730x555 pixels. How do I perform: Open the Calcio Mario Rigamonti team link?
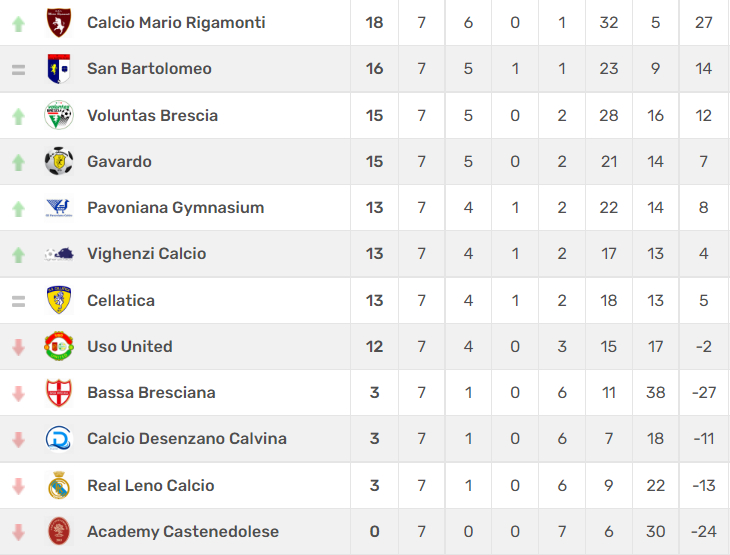point(176,22)
